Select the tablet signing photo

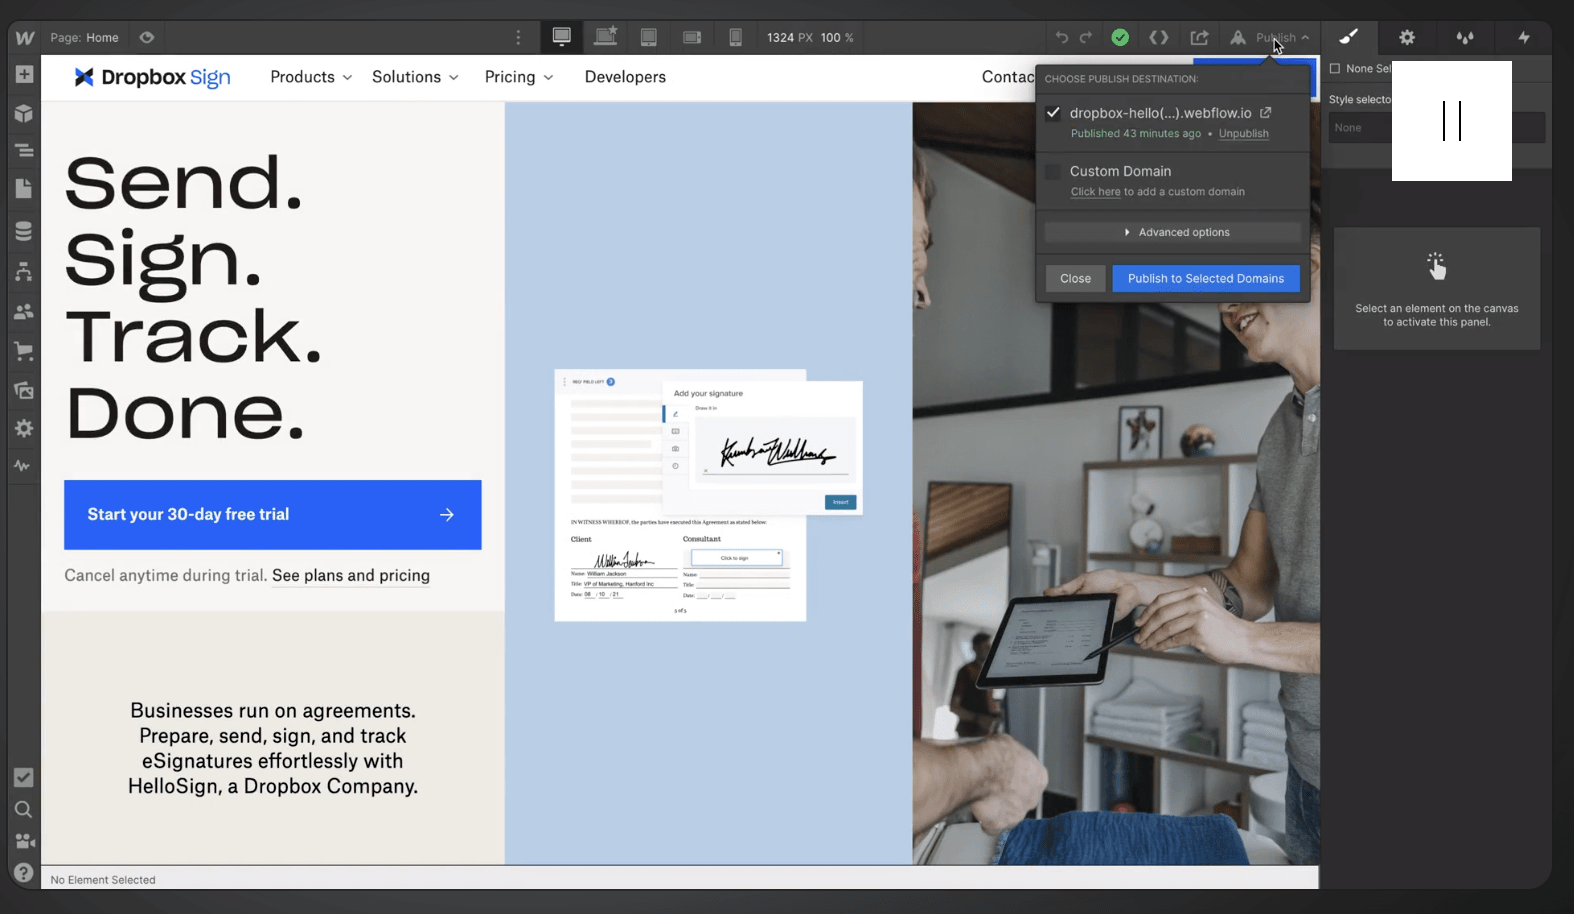(1116, 483)
